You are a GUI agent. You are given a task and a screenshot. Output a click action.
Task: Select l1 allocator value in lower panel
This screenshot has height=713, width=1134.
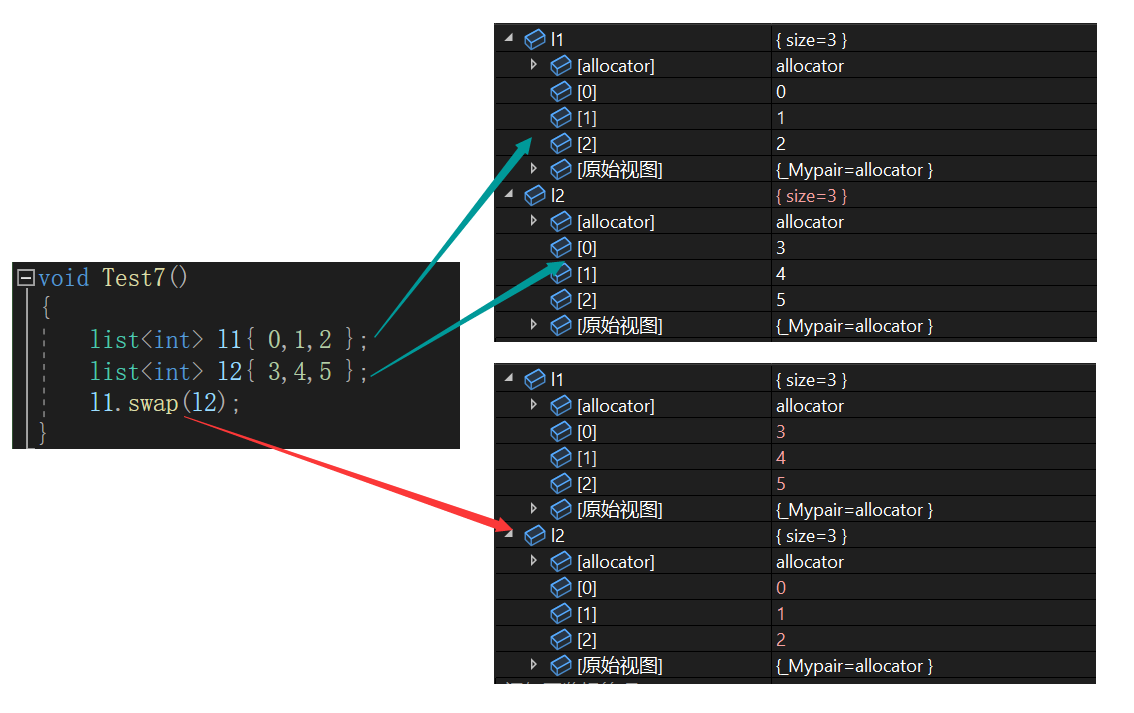pos(810,406)
